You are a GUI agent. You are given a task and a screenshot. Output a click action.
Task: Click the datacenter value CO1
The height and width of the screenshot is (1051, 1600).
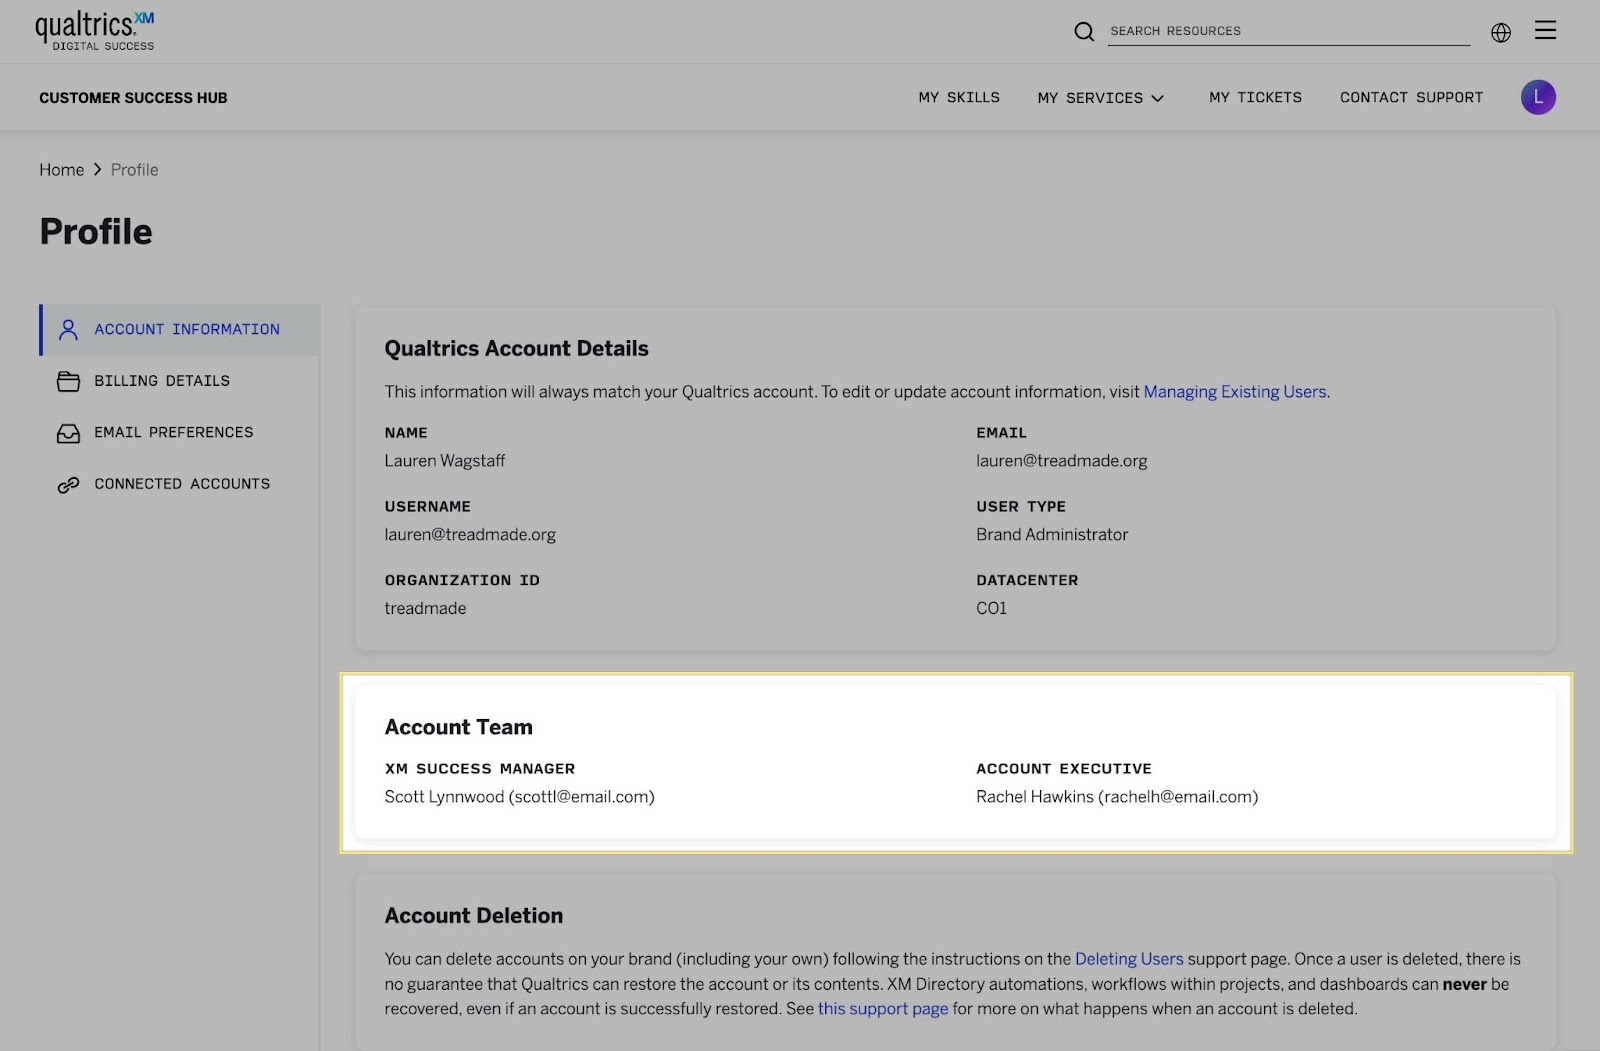[x=991, y=608]
